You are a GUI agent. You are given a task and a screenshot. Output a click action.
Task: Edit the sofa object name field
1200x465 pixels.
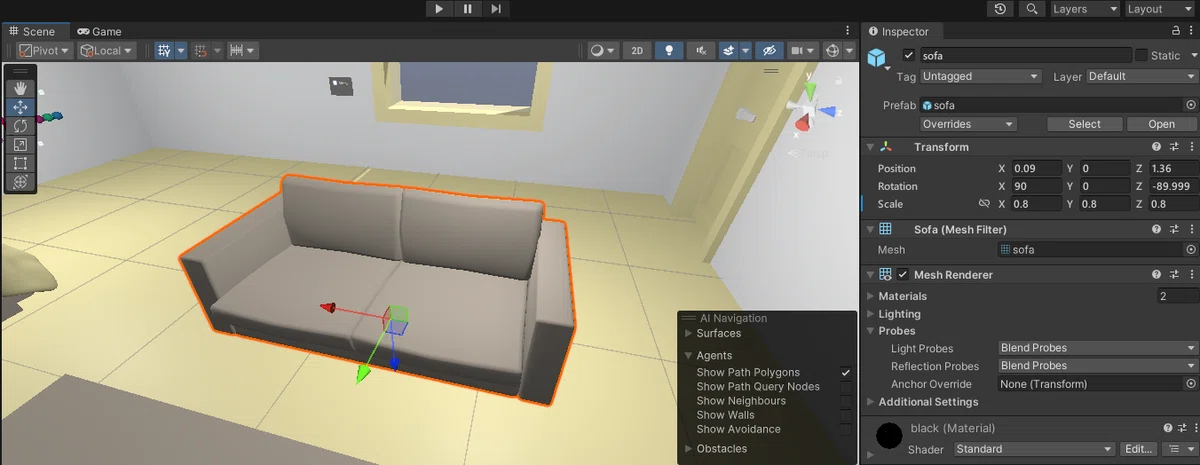click(1024, 55)
